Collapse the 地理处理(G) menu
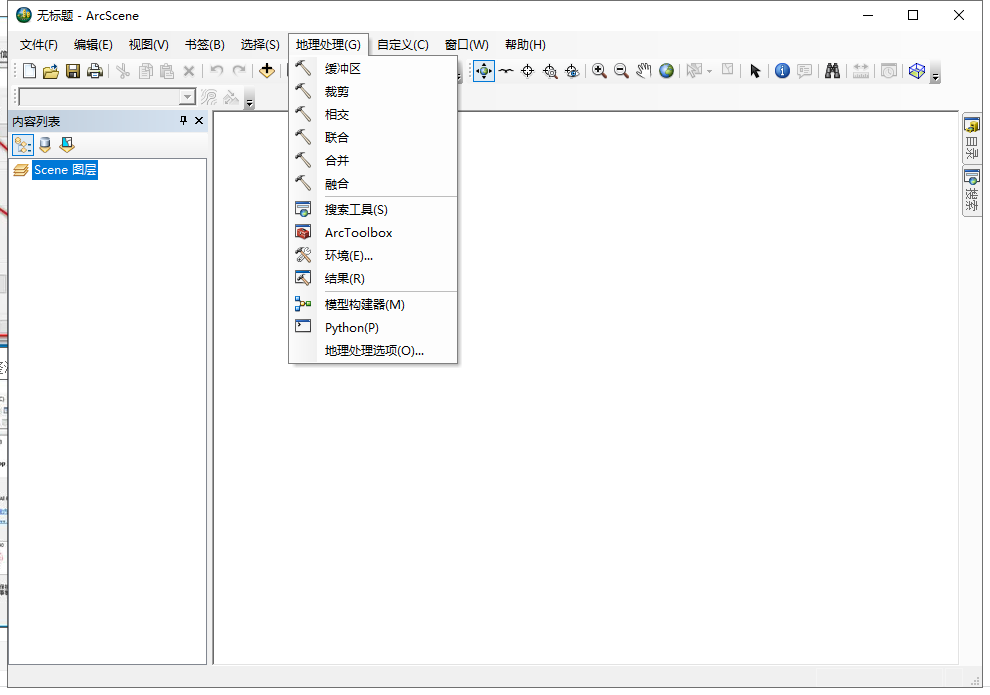The height and width of the screenshot is (695, 990). [x=328, y=45]
